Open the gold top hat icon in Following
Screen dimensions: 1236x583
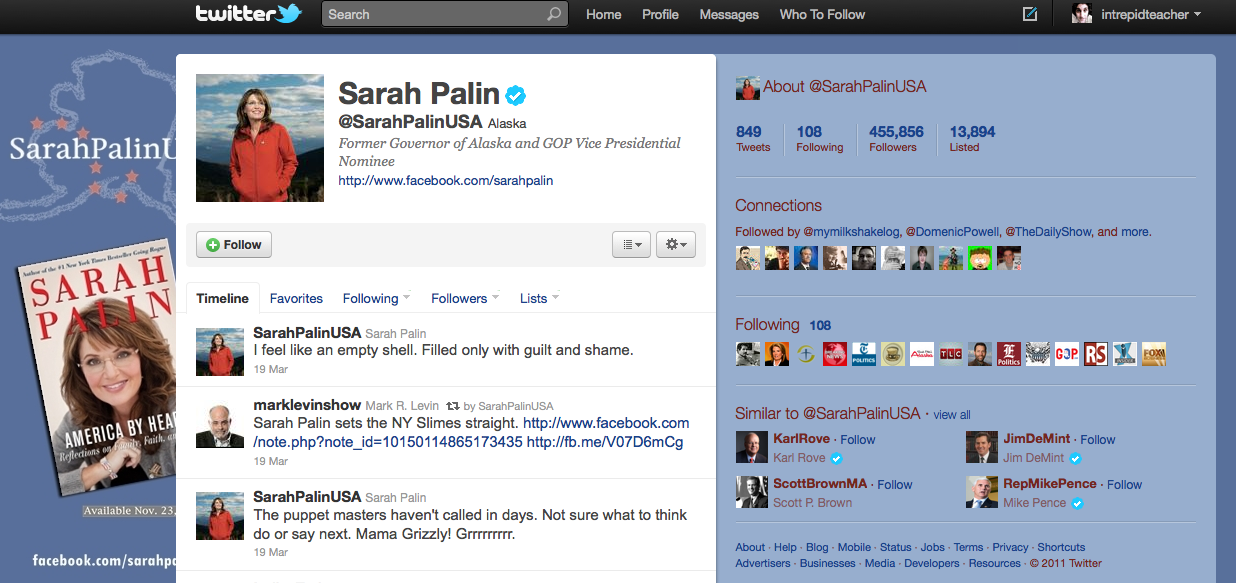point(893,354)
